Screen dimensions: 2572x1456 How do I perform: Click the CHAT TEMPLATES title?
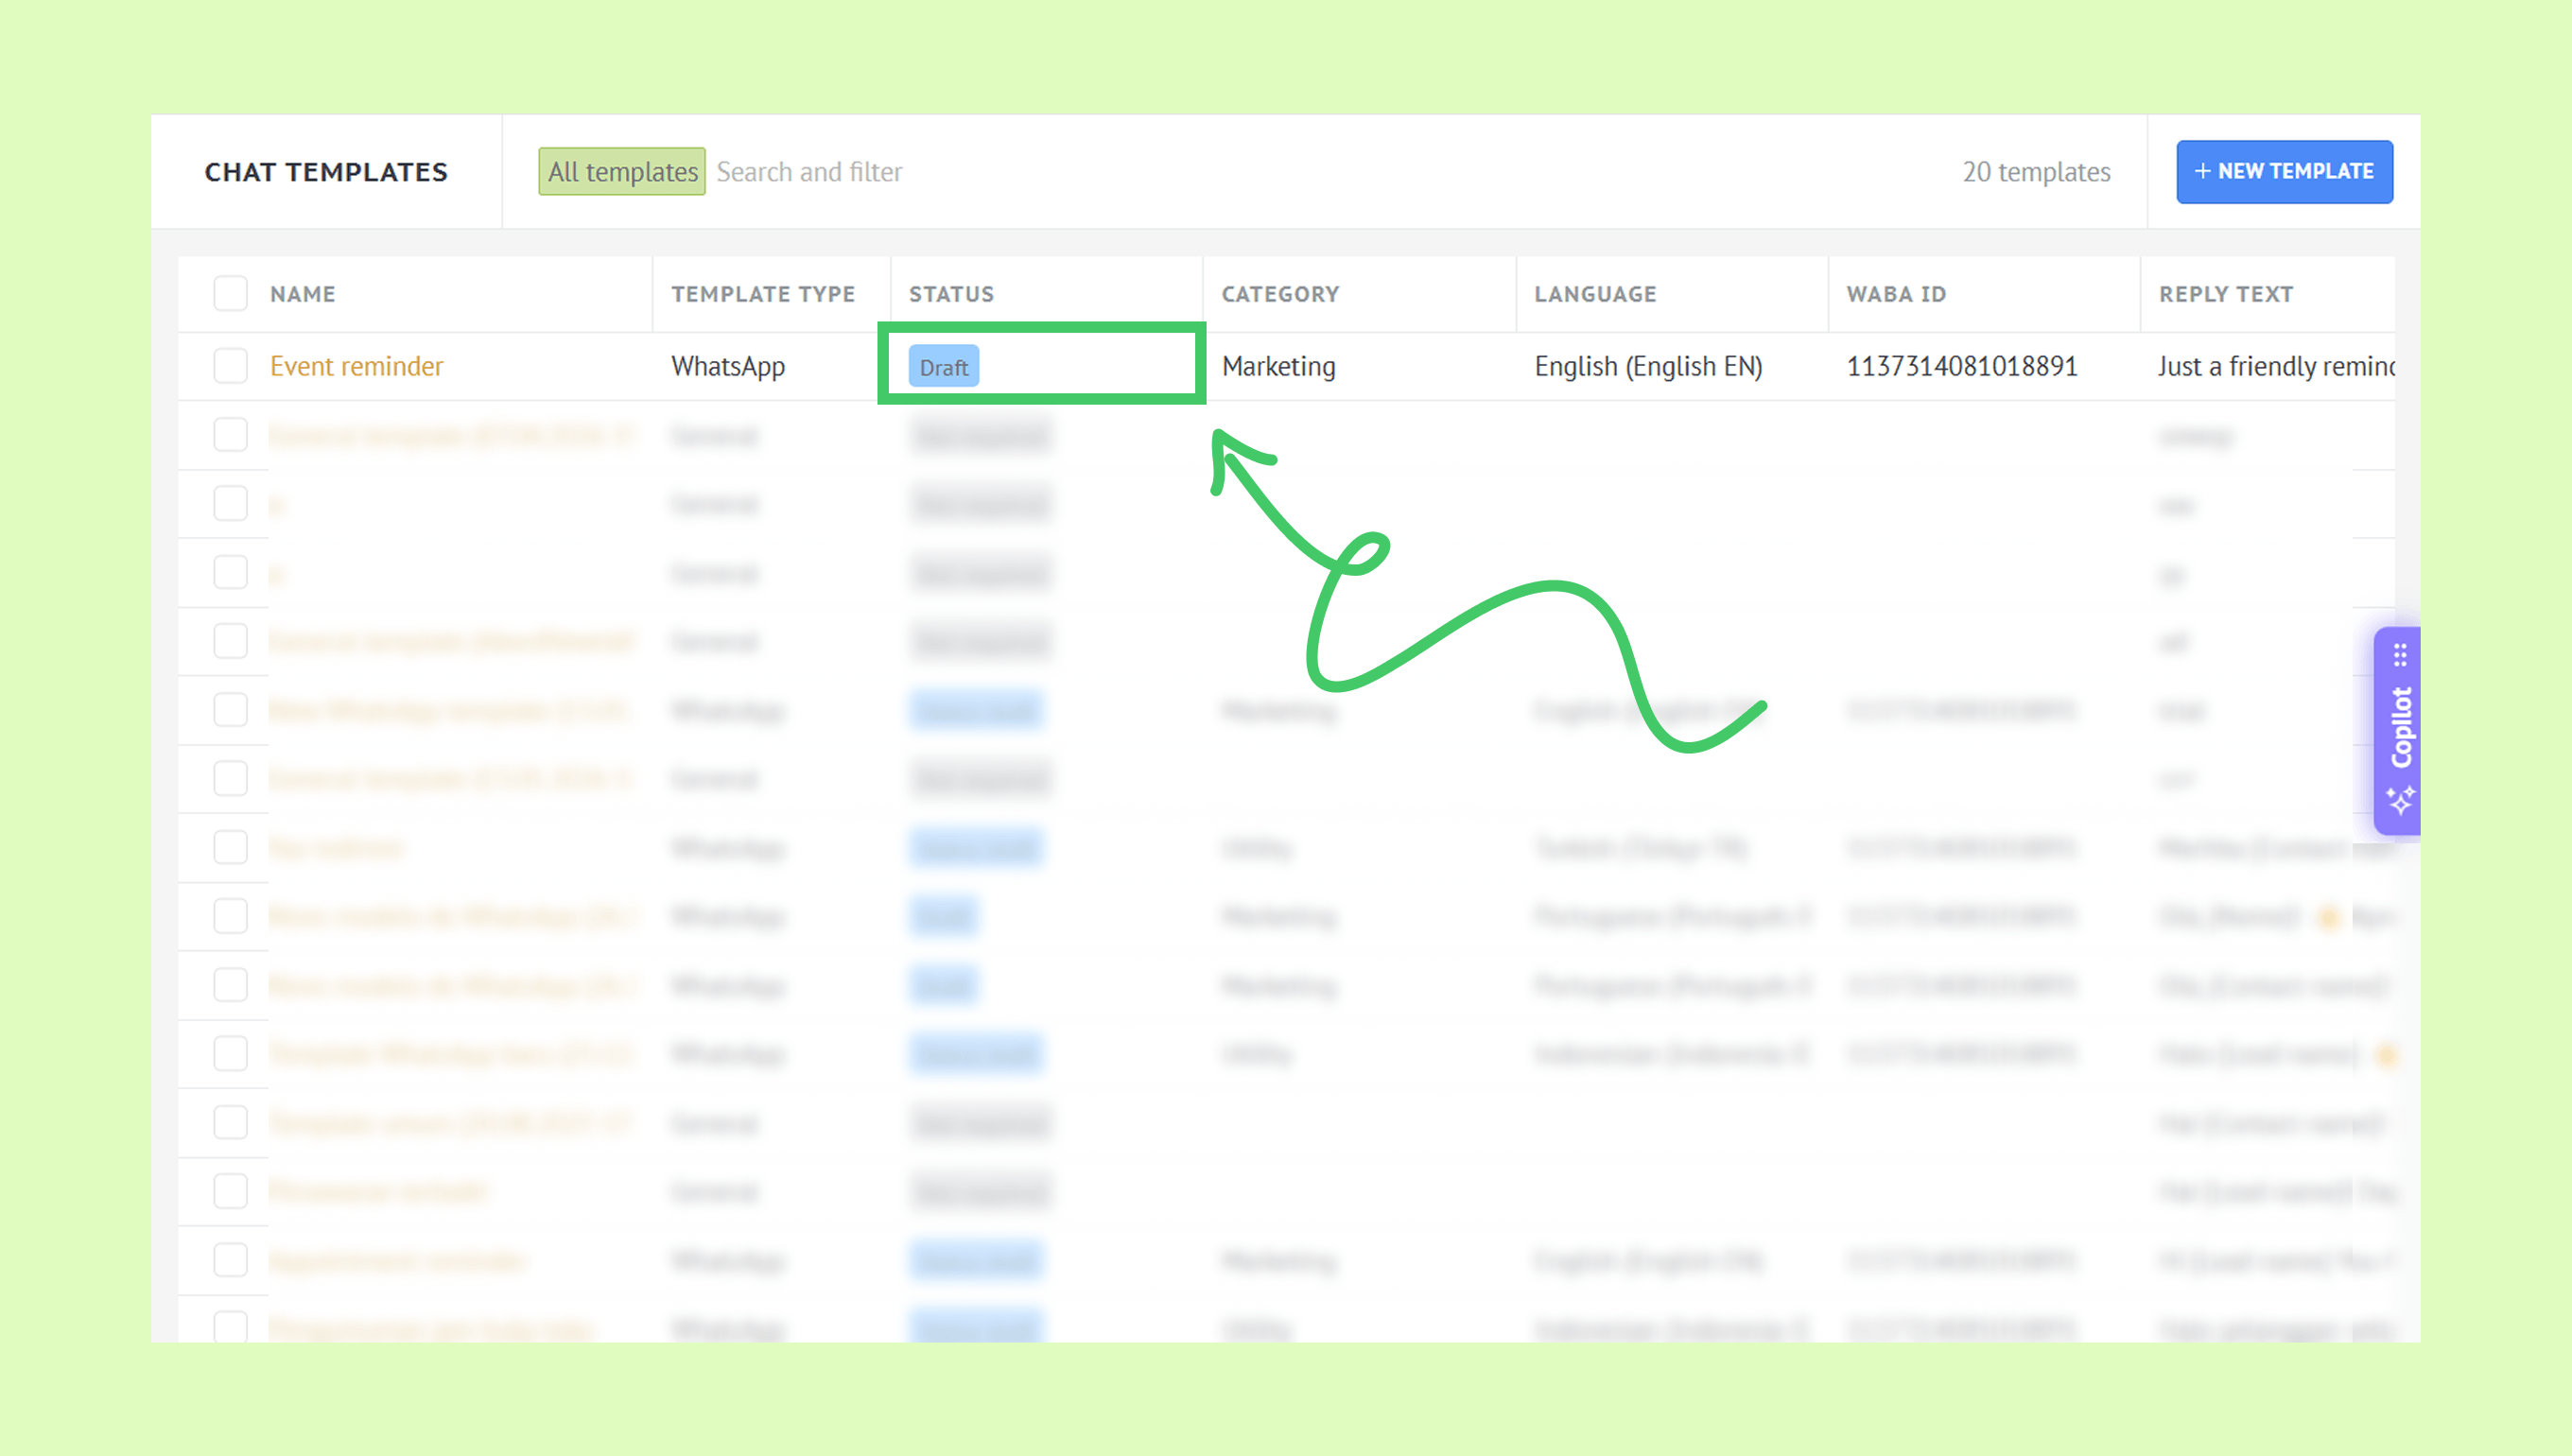point(326,172)
